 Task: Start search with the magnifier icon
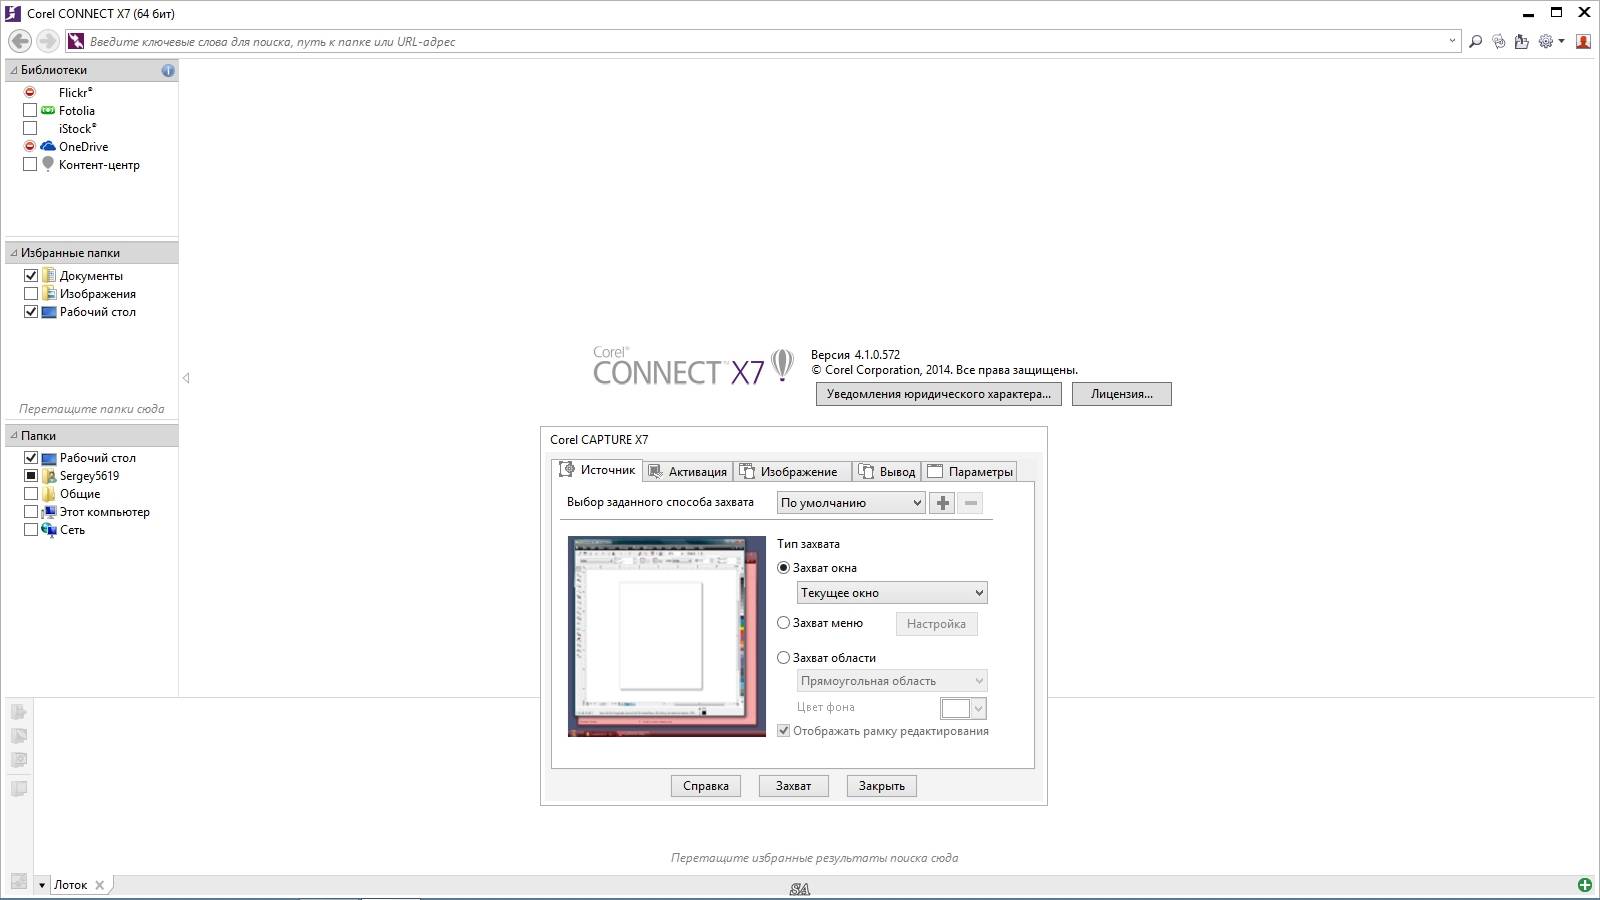[1475, 42]
